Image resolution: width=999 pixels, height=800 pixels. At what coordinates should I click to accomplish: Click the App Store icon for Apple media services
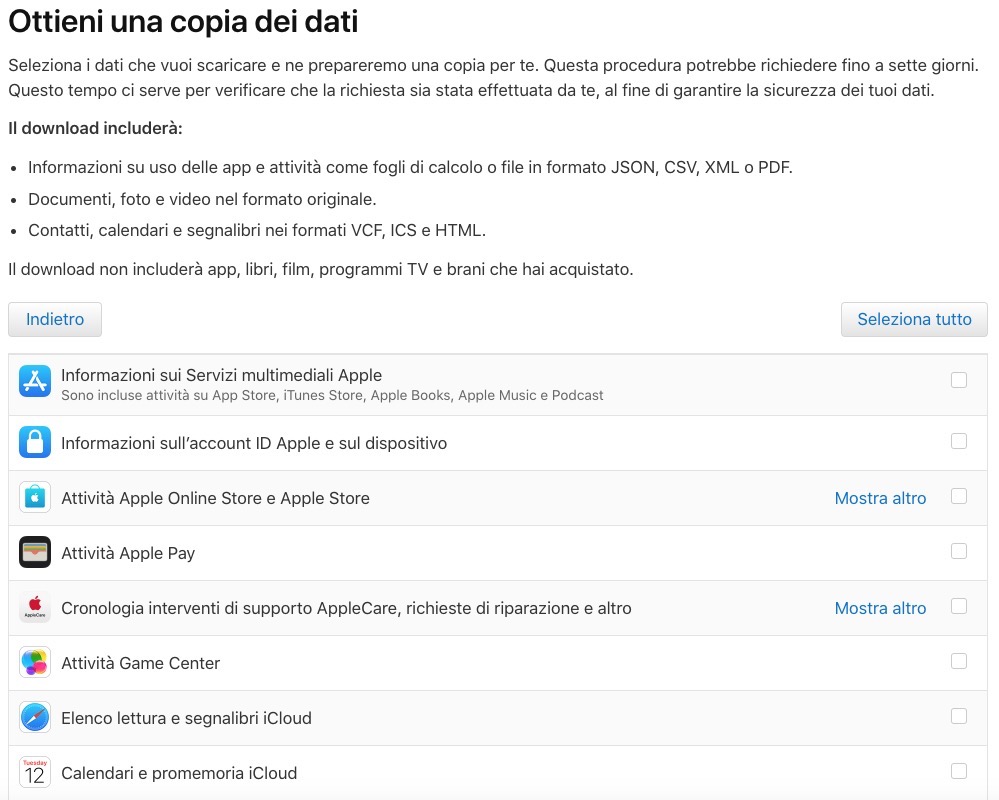point(35,381)
